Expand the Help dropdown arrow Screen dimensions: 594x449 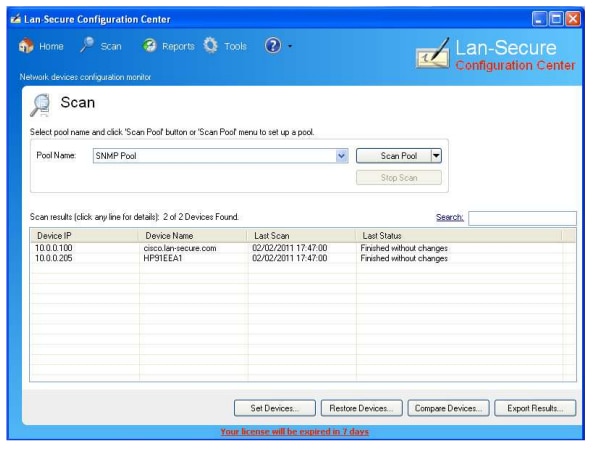tap(290, 46)
